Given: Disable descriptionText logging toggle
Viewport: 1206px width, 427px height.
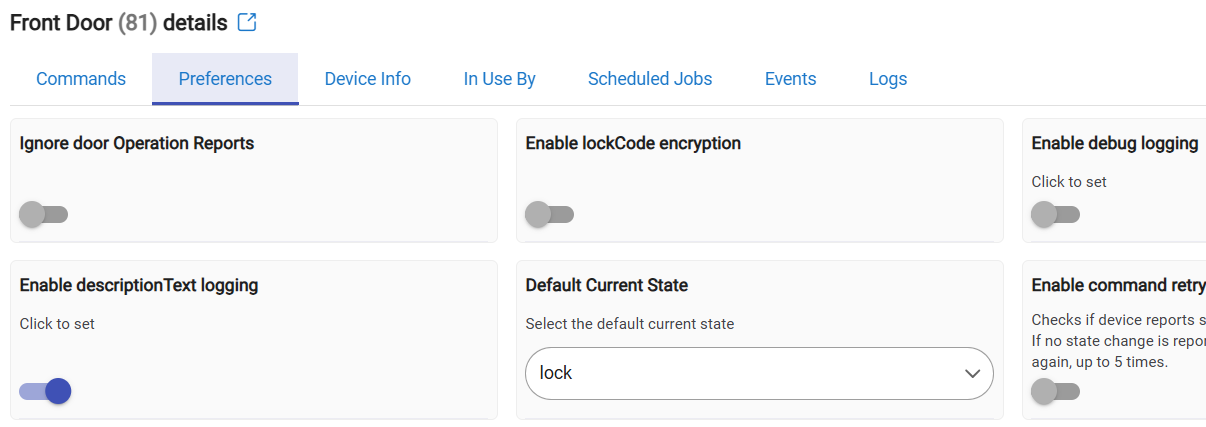Looking at the screenshot, I should (46, 391).
